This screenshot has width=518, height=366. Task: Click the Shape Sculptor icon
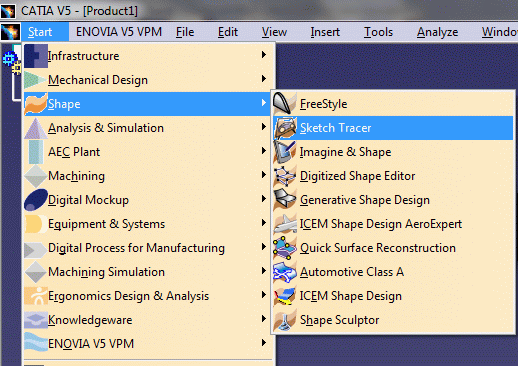[x=285, y=320]
